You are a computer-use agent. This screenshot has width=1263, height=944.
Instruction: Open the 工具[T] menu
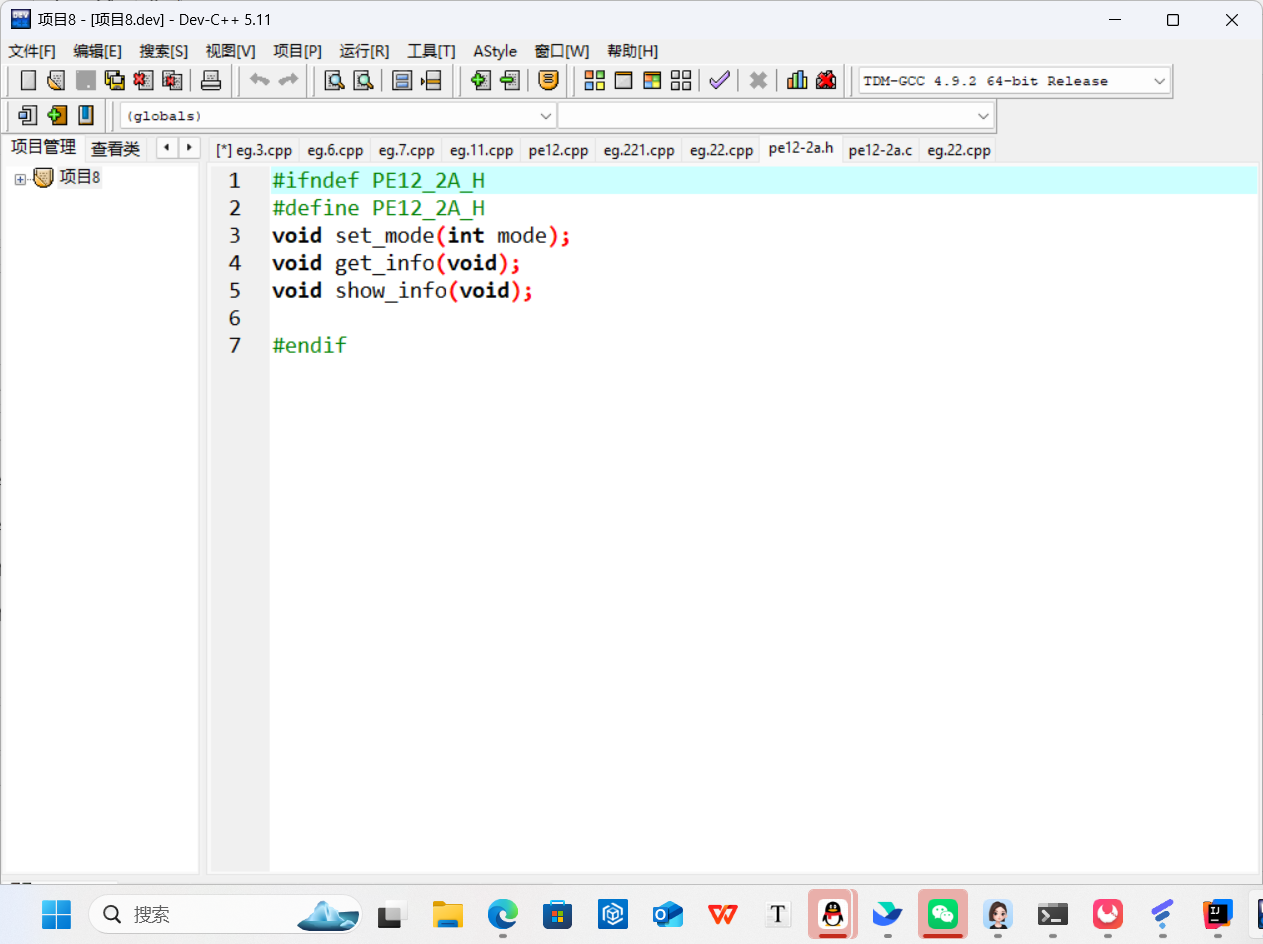[x=431, y=51]
